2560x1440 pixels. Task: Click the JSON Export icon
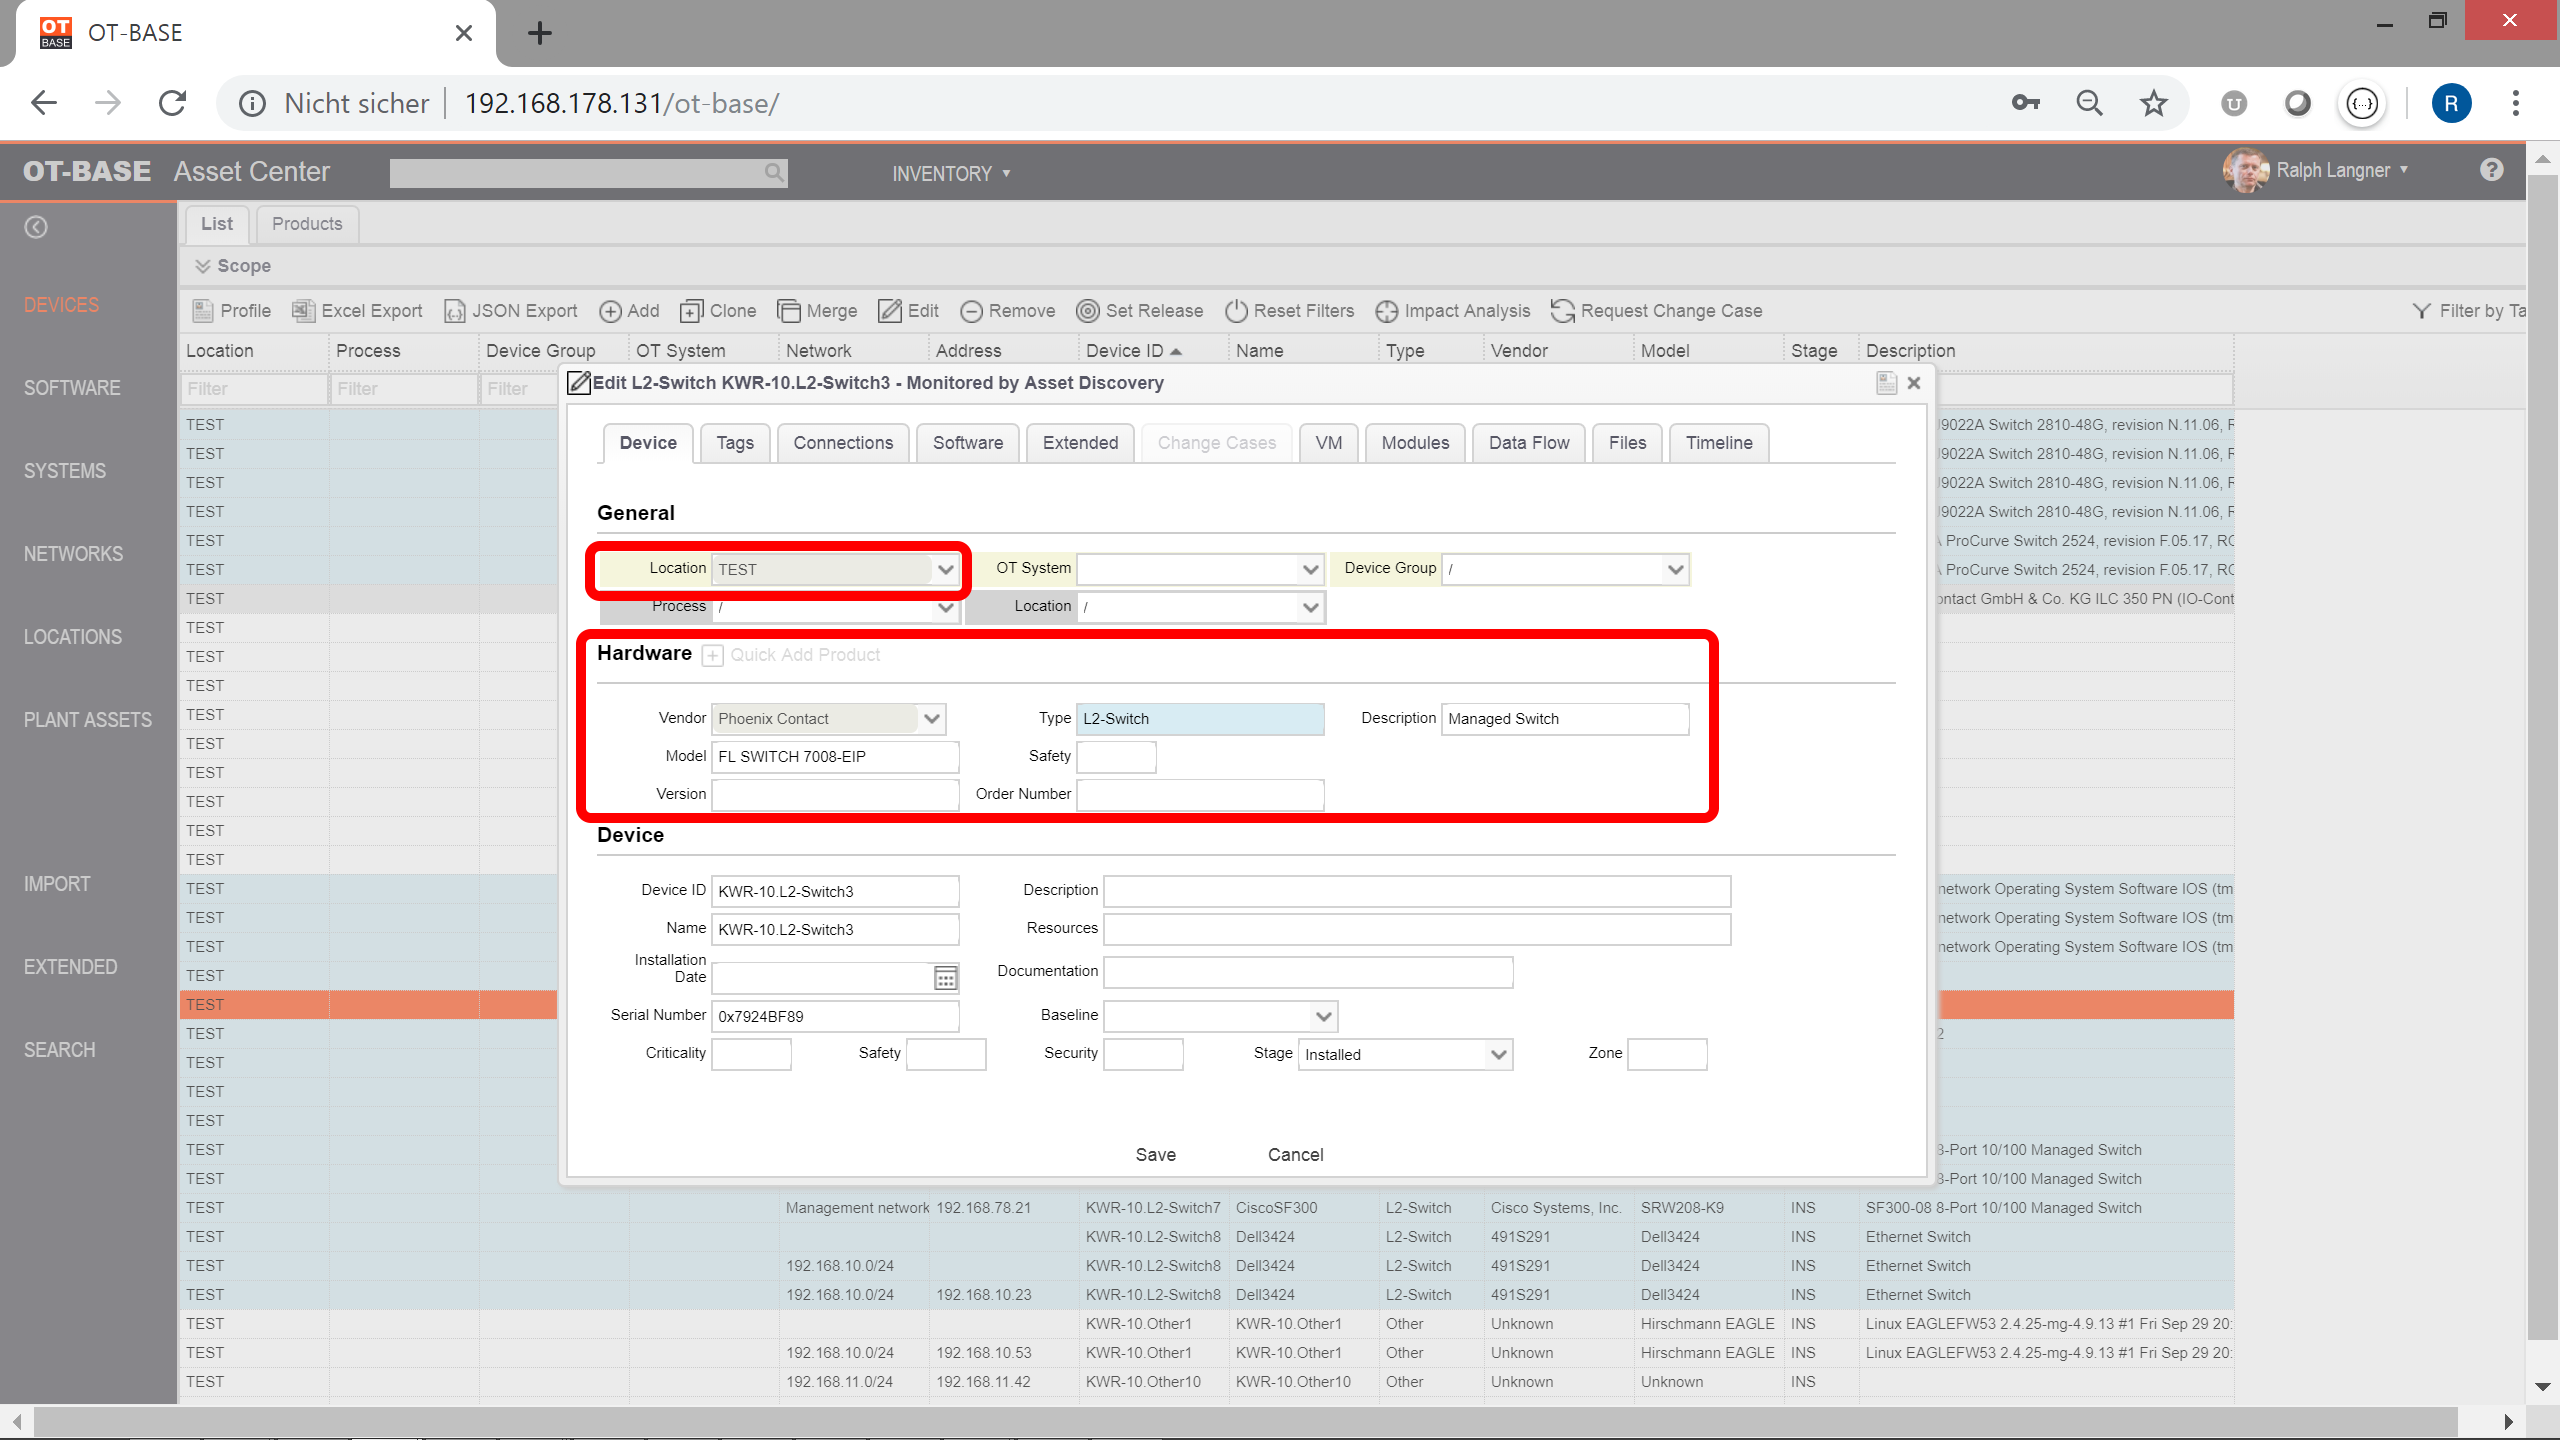[455, 311]
